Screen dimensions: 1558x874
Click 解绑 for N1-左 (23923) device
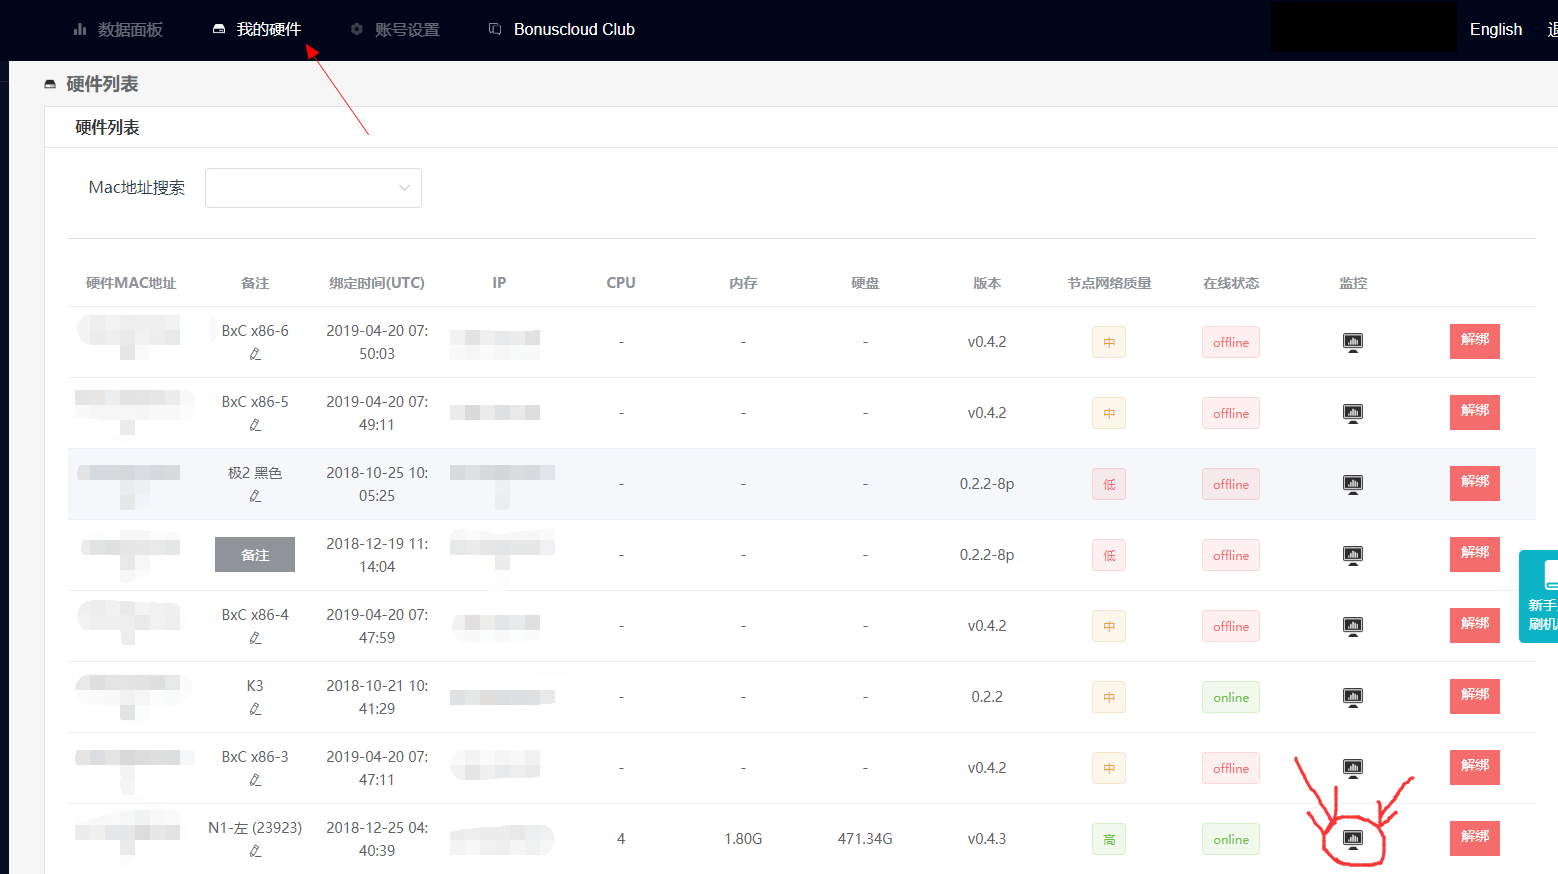pyautogui.click(x=1475, y=838)
